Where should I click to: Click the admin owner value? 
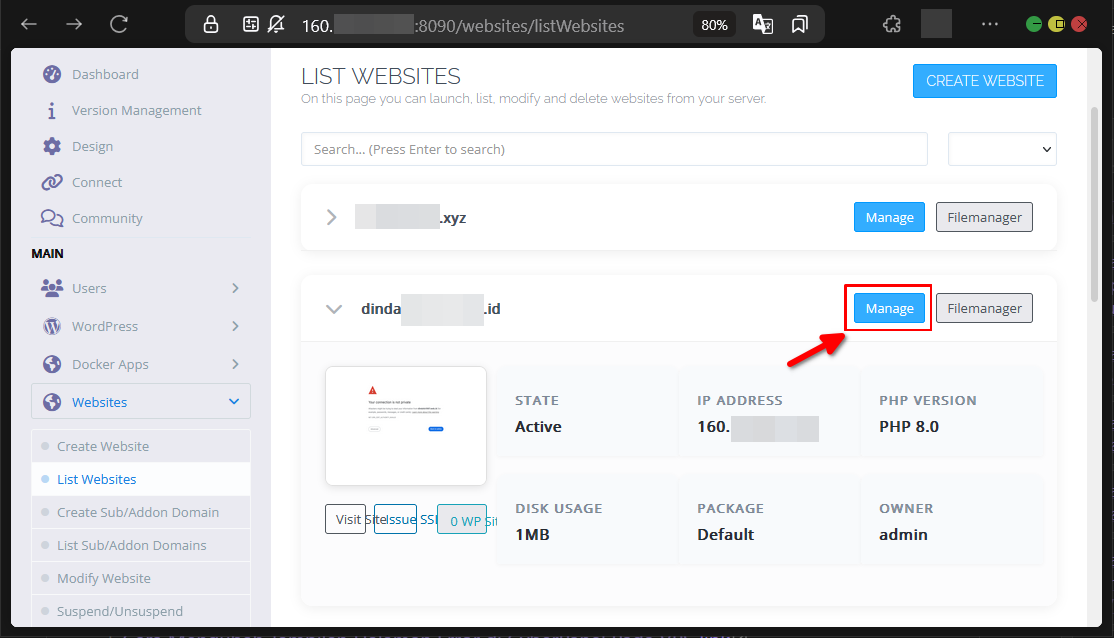[903, 534]
